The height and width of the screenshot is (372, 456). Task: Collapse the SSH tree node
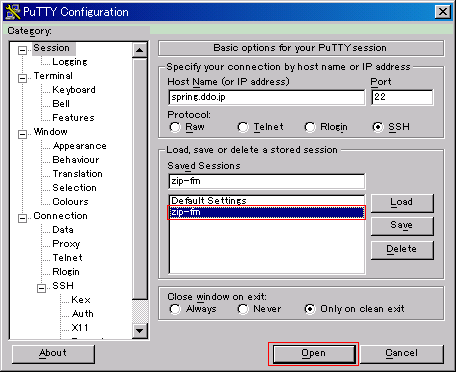(41, 288)
